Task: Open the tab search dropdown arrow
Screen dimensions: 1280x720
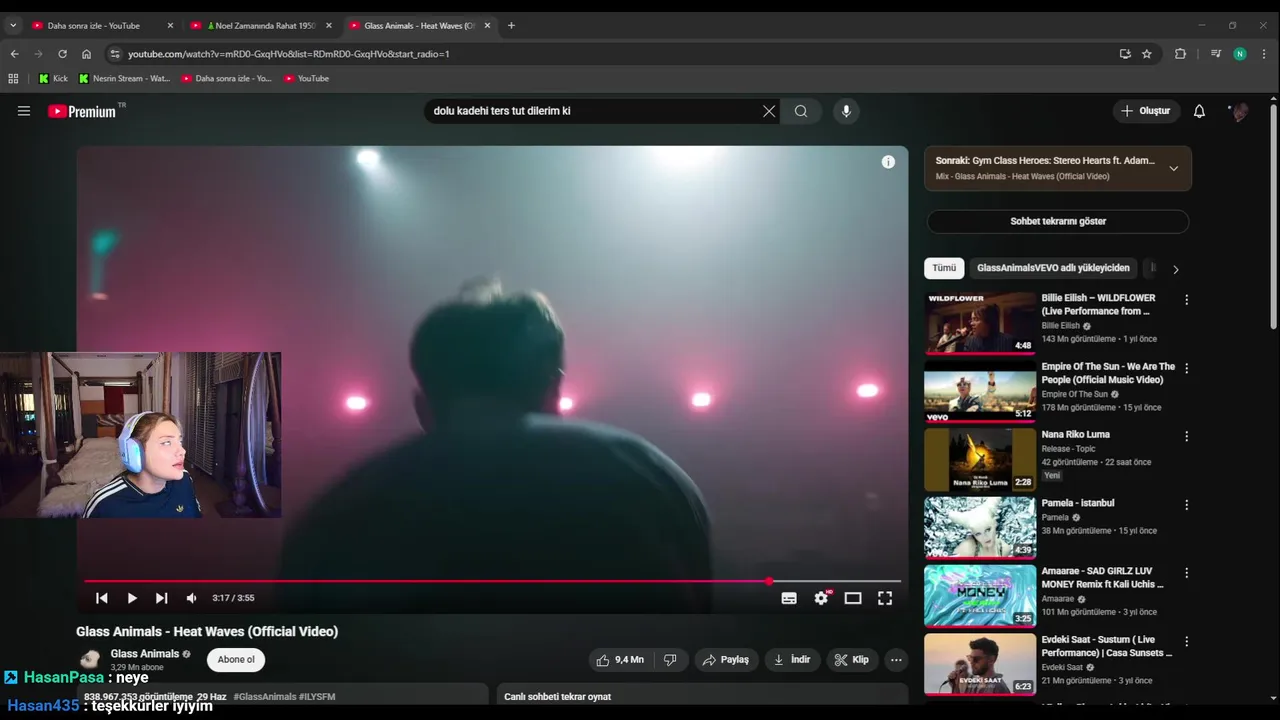Action: pyautogui.click(x=13, y=25)
